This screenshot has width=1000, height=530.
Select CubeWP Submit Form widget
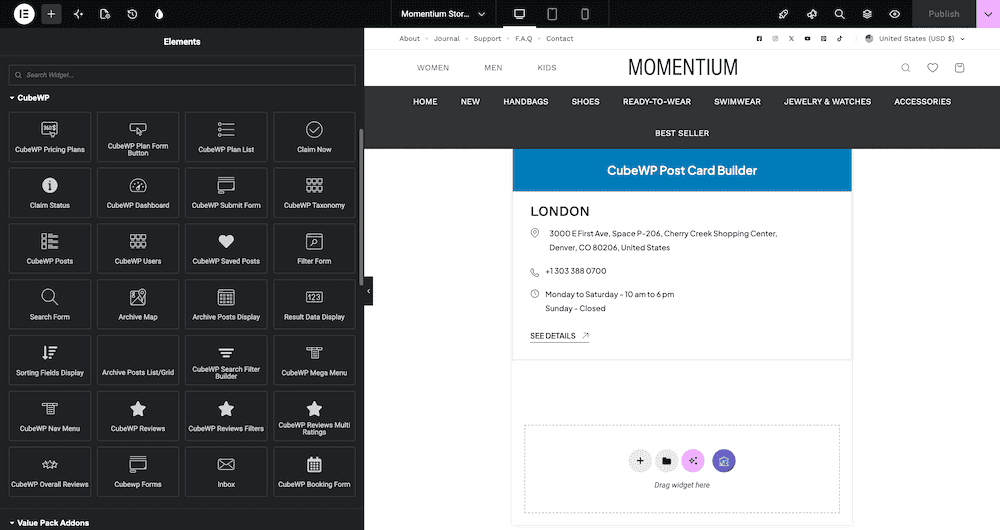pos(226,193)
